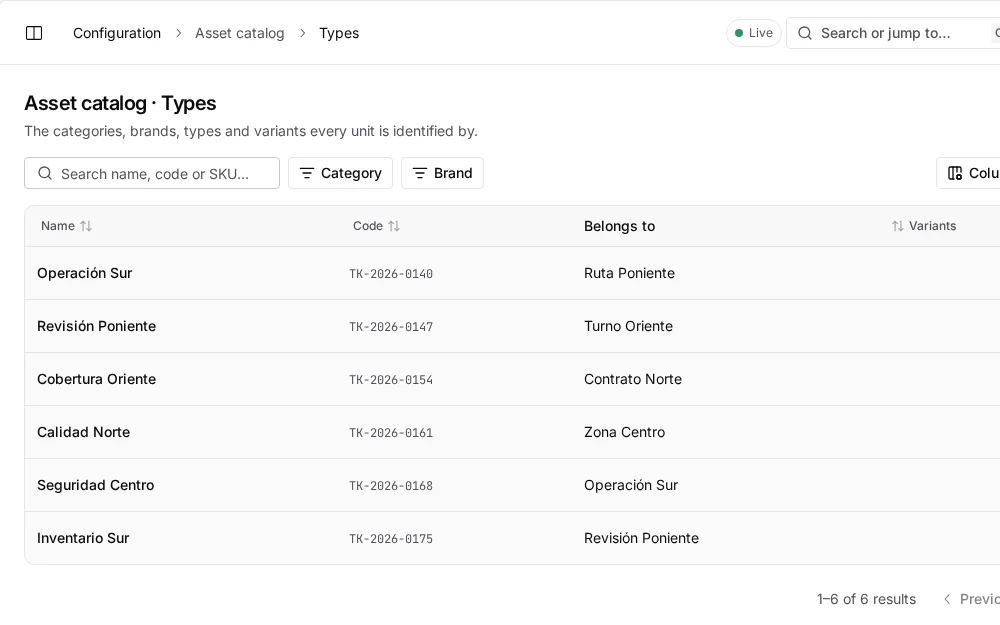Go to Asset catalog breadcrumb
This screenshot has height=625, width=1000.
(x=240, y=33)
